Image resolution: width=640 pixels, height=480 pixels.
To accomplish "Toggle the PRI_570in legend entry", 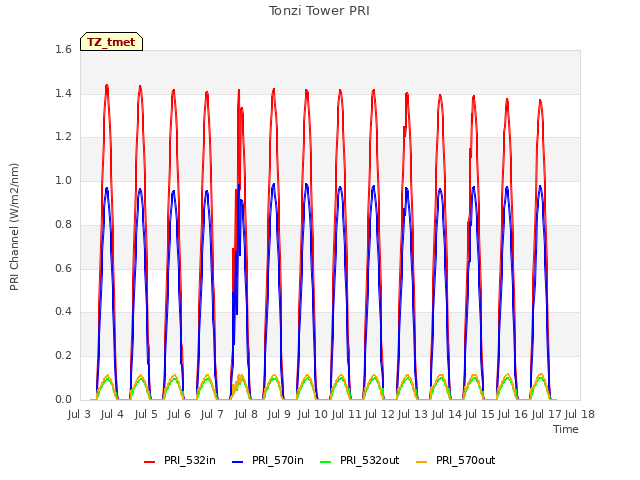I will coord(268,461).
